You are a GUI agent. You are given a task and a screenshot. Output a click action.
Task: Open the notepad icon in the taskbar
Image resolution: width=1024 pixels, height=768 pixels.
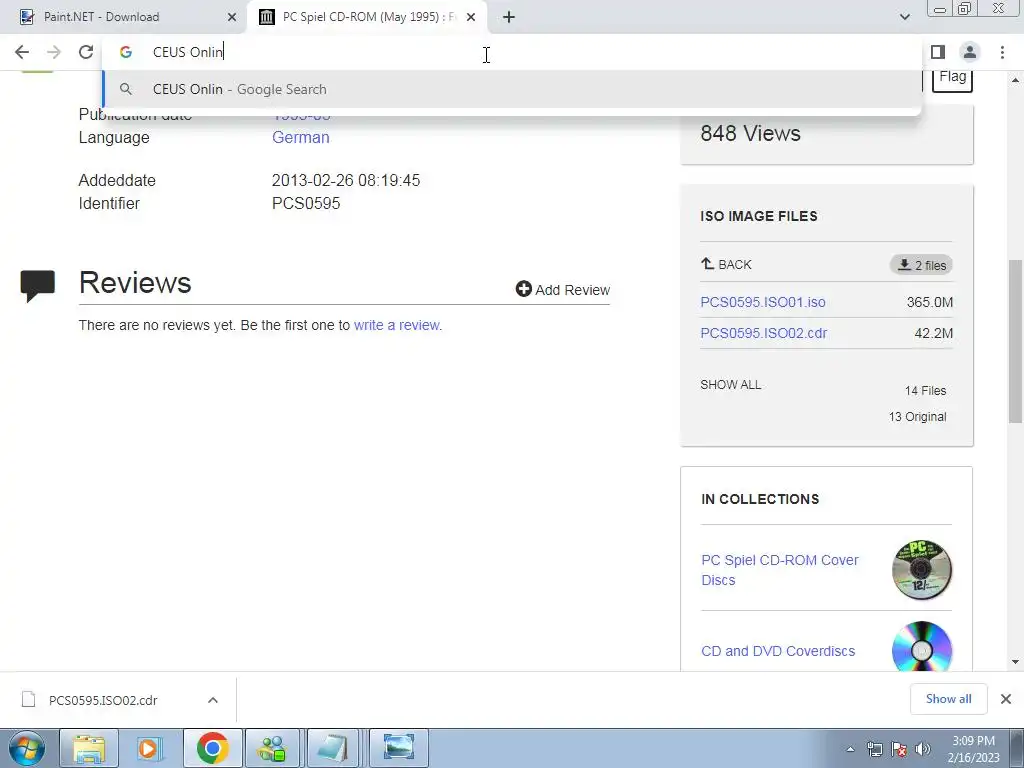pyautogui.click(x=335, y=748)
